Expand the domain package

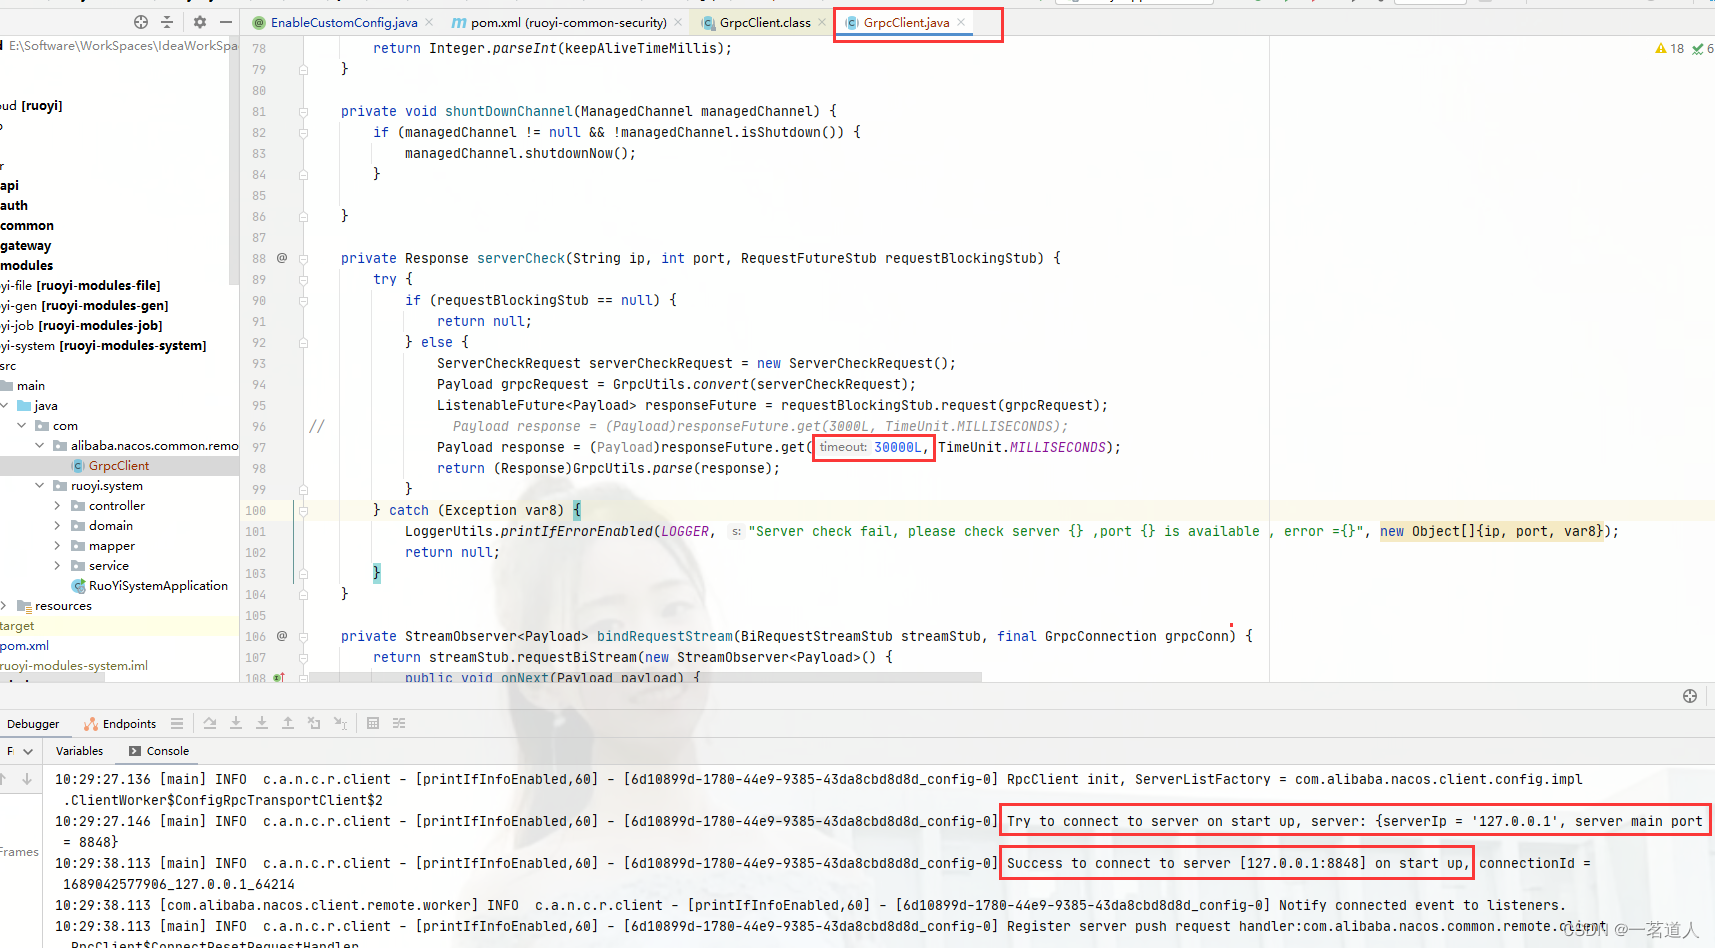58,526
